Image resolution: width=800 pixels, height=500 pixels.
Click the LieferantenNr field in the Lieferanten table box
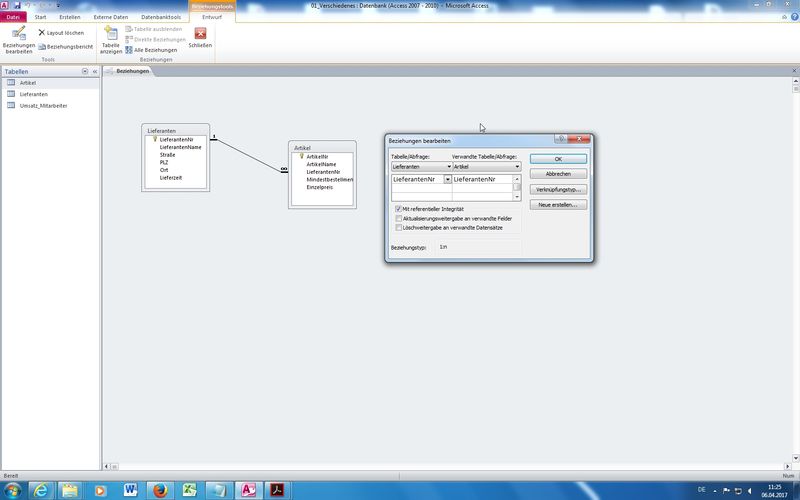click(x=176, y=139)
